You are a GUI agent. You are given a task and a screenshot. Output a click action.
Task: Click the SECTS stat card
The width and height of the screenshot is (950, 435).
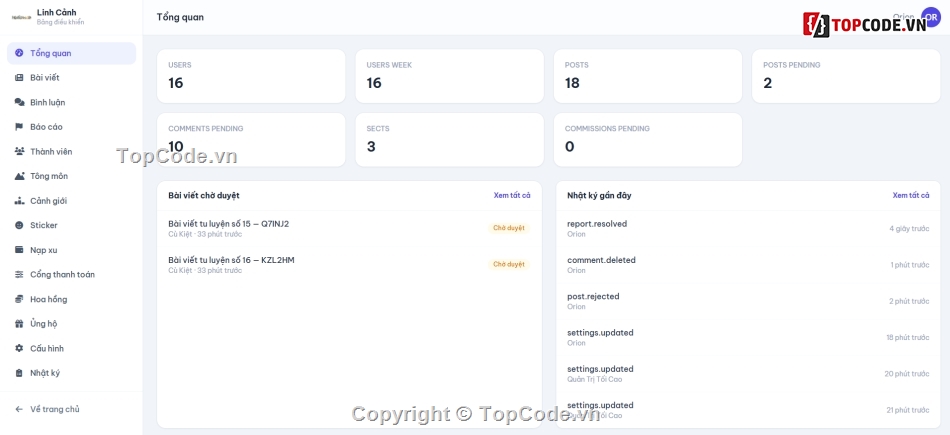pos(450,139)
